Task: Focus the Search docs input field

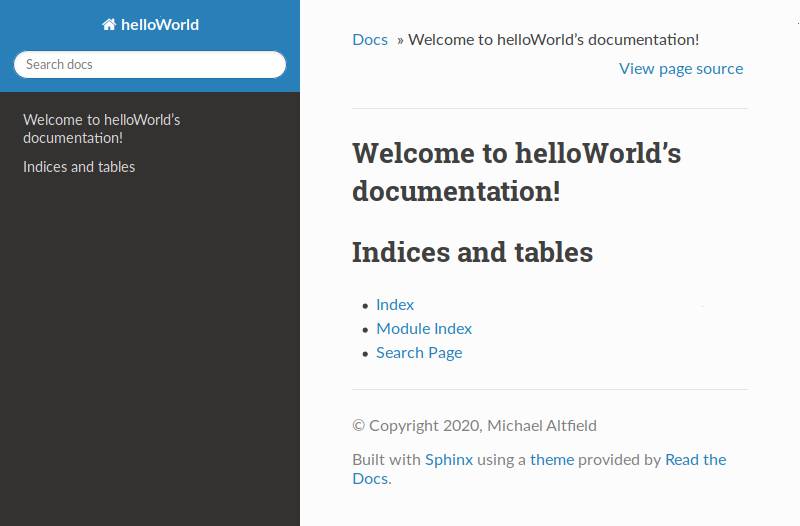Action: coord(150,64)
